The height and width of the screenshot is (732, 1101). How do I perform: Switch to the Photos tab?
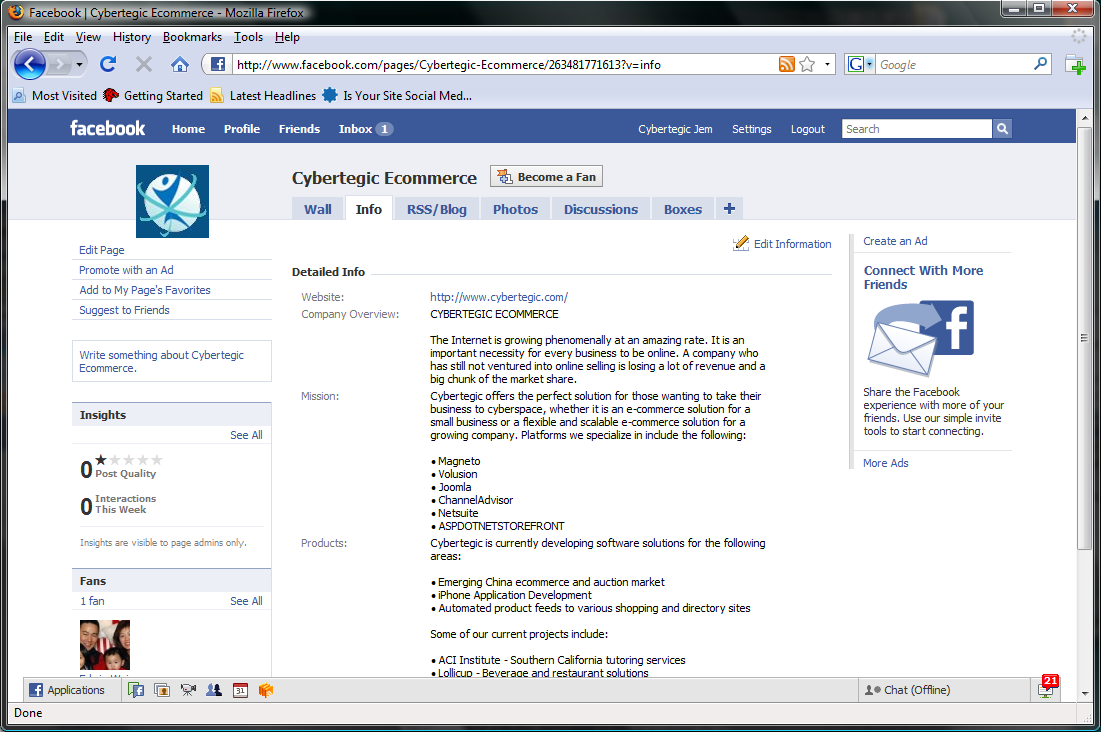point(515,209)
